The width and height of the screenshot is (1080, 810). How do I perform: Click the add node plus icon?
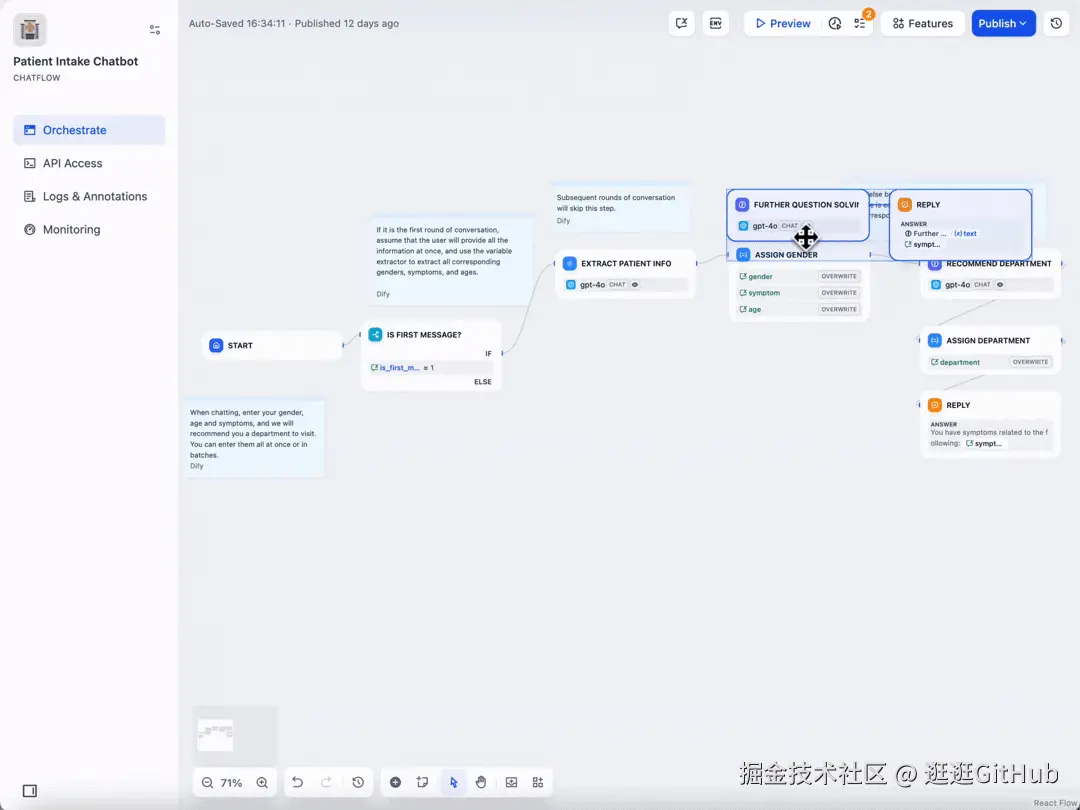pos(395,782)
